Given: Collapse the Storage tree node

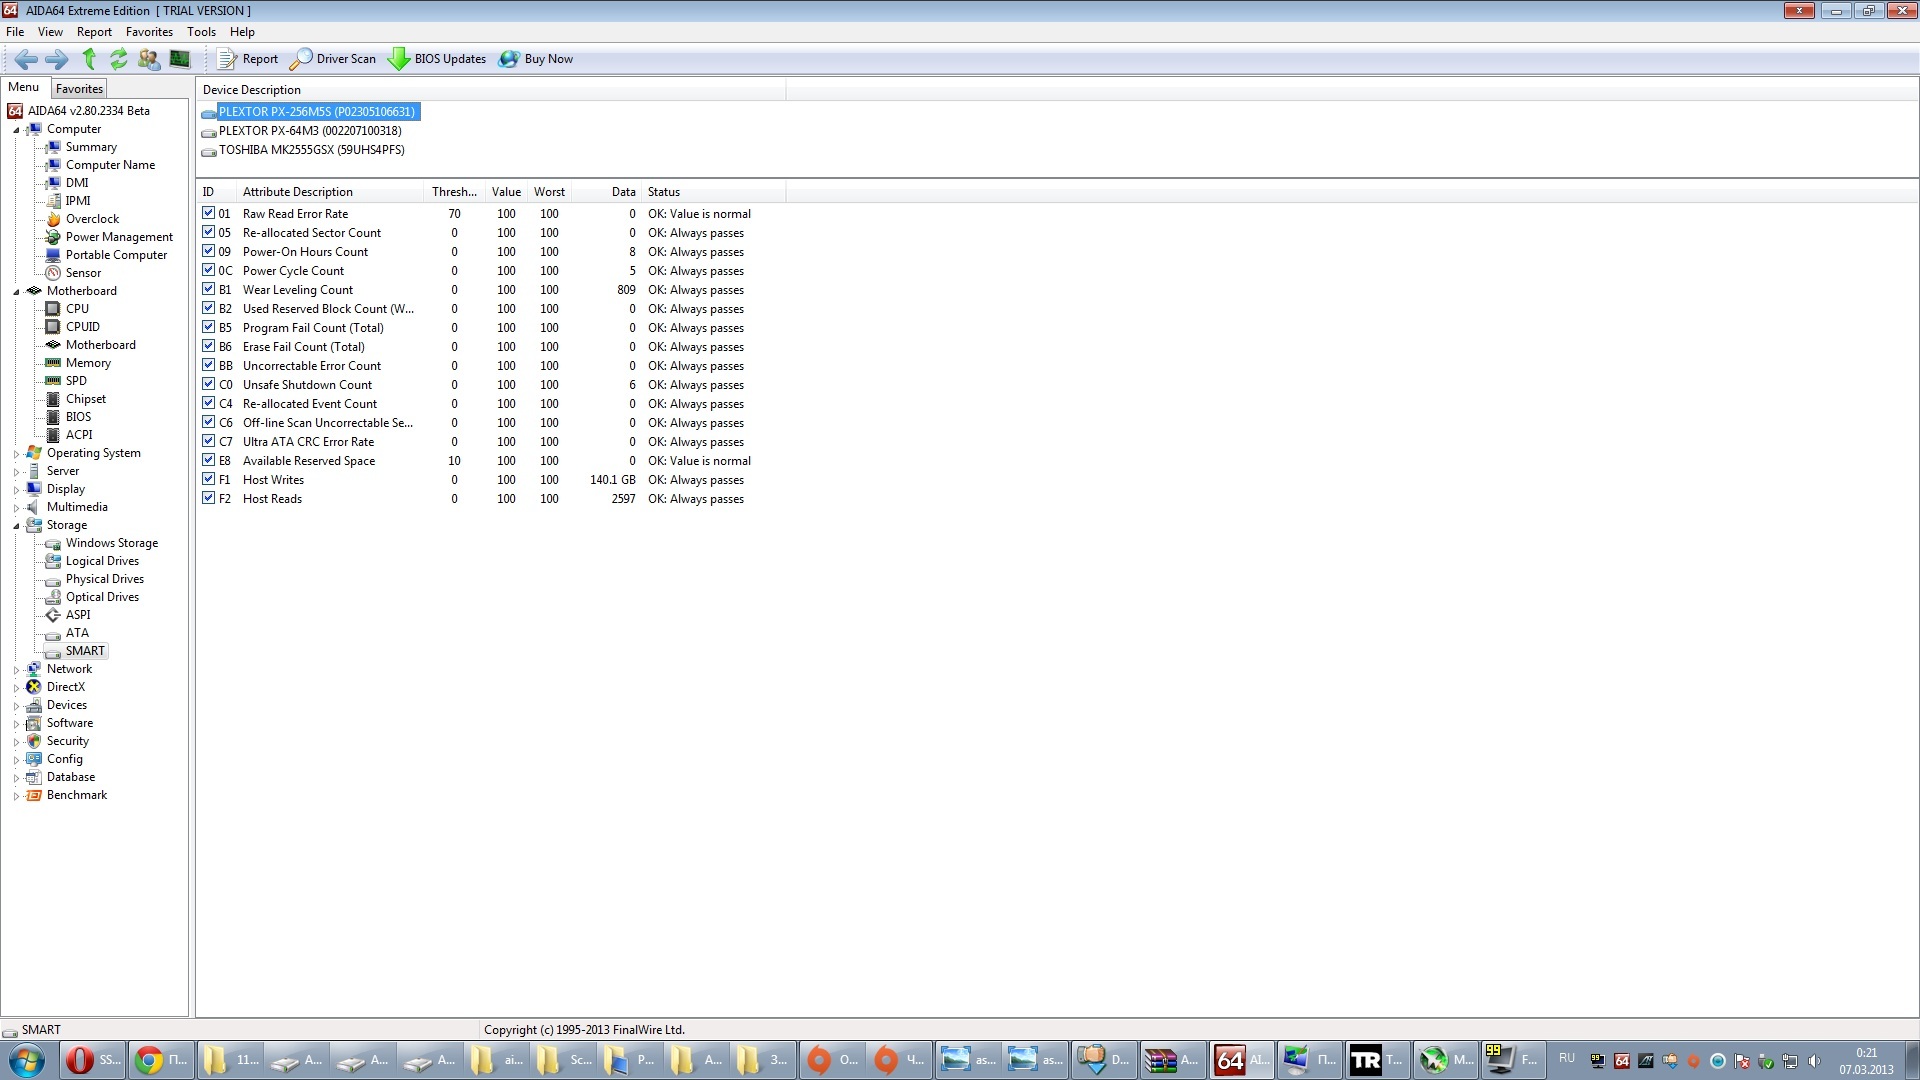Looking at the screenshot, I should coord(16,526).
